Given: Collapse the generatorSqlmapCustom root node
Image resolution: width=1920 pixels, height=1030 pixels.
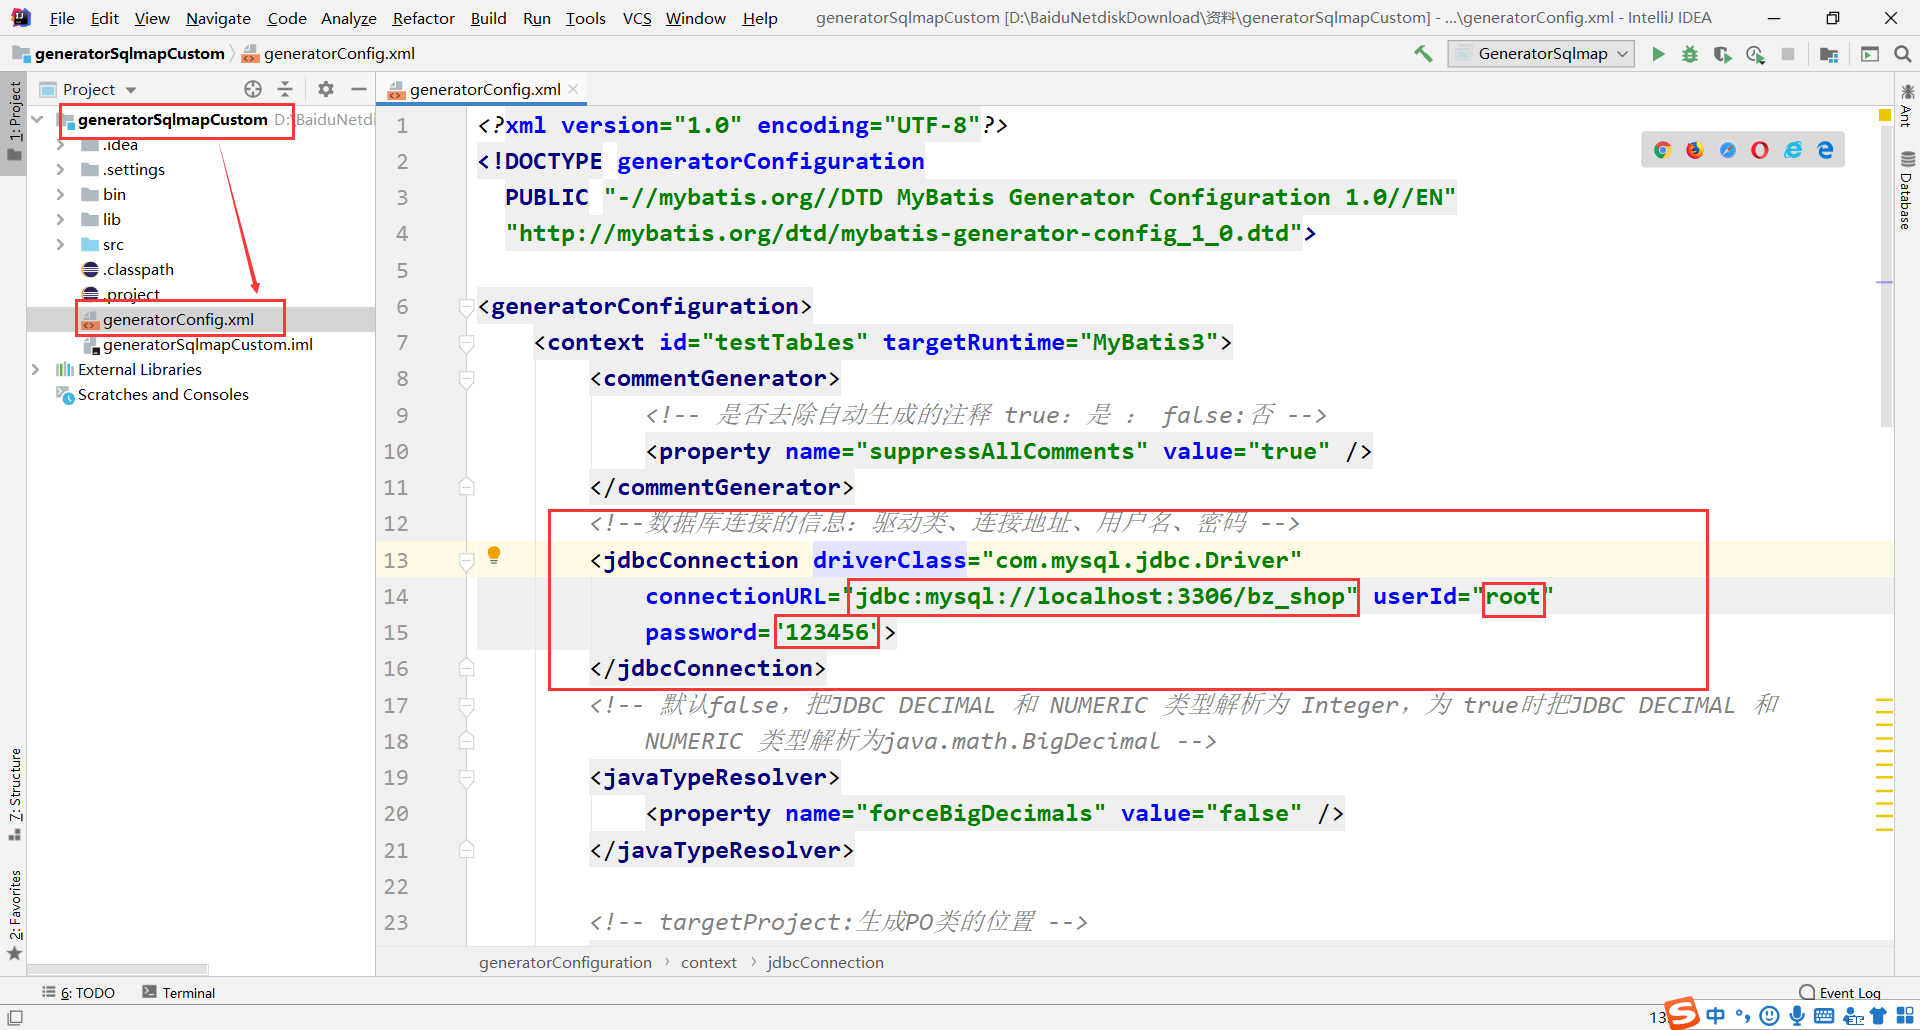Looking at the screenshot, I should click(x=37, y=119).
